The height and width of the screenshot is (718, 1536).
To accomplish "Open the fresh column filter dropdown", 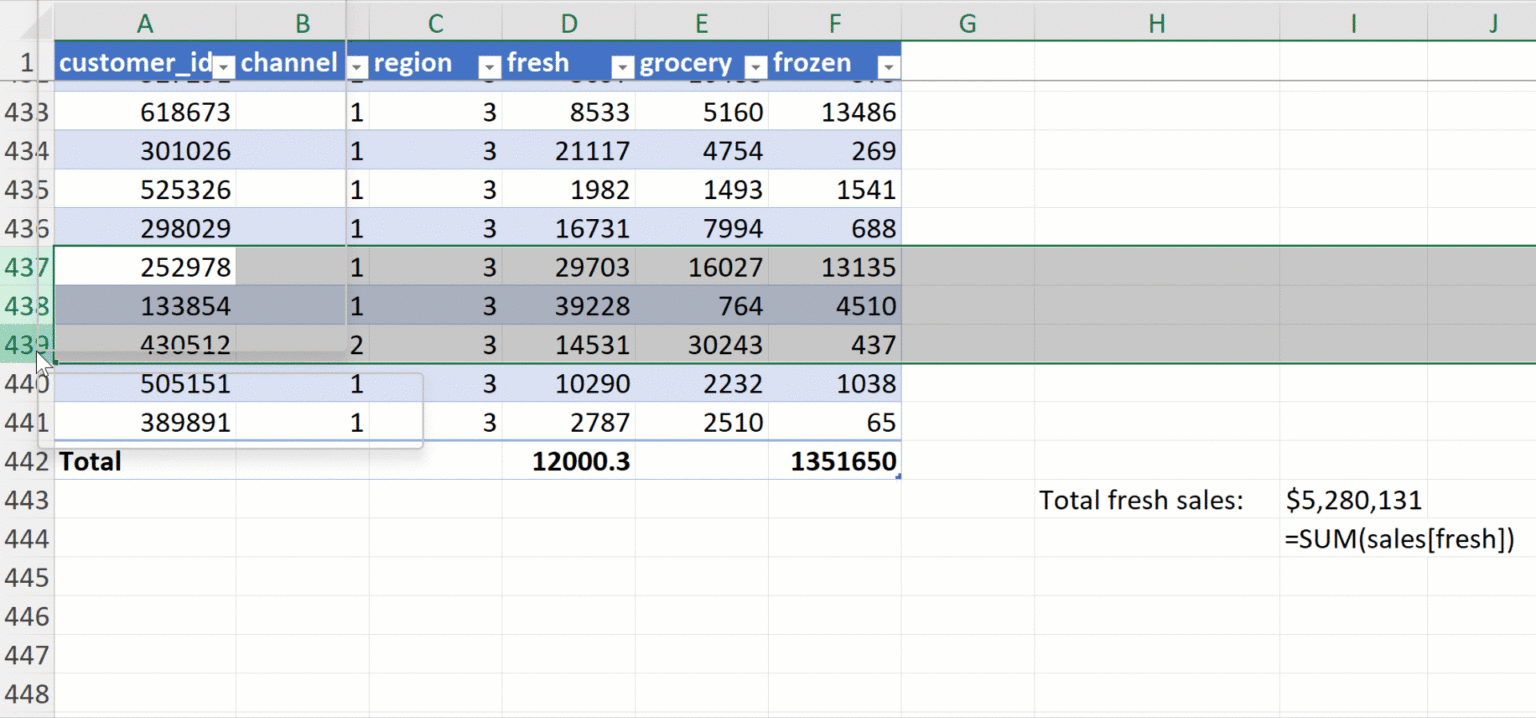I will (622, 66).
